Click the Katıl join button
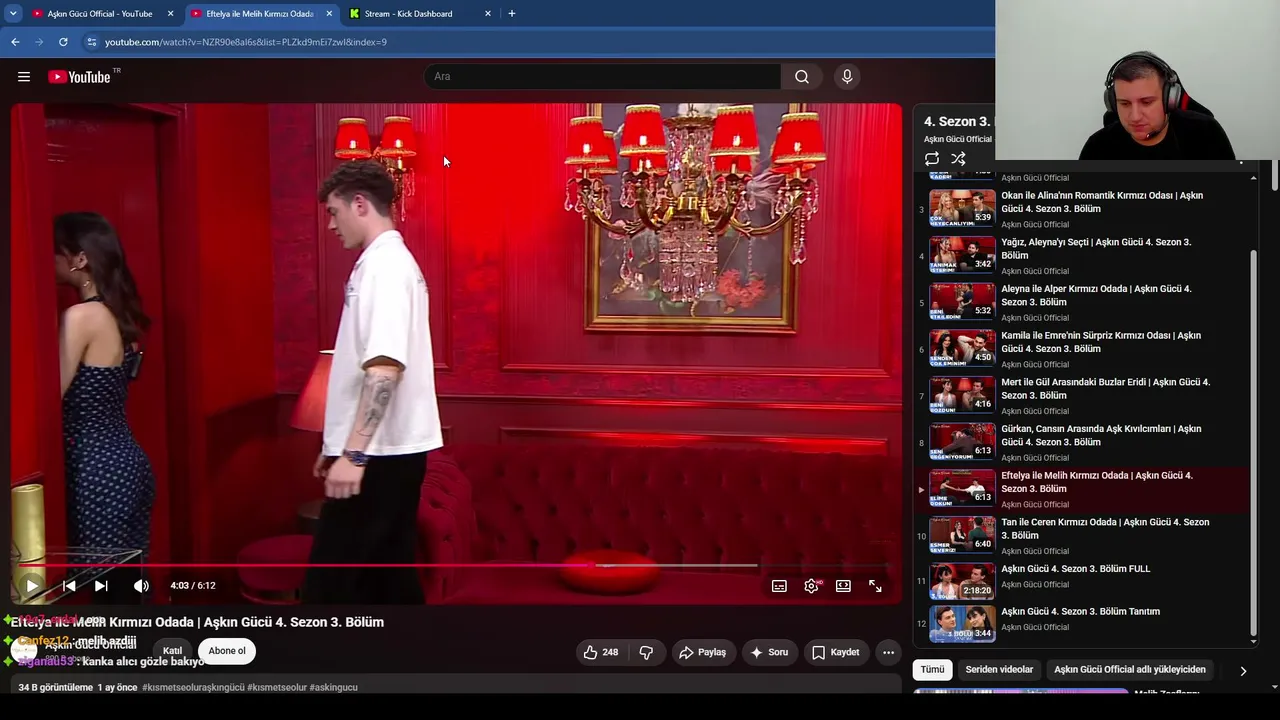Screen dimensions: 1280x720 click(x=172, y=651)
